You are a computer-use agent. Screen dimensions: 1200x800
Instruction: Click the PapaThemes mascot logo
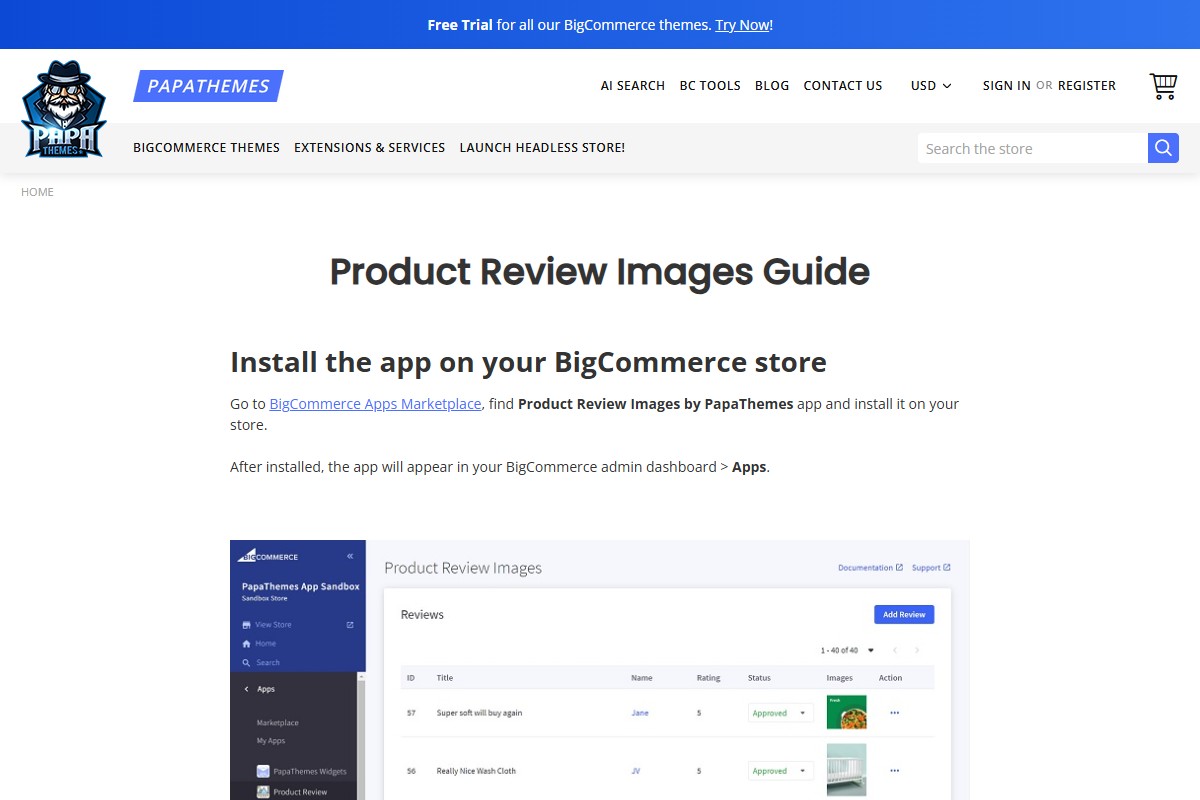(63, 108)
